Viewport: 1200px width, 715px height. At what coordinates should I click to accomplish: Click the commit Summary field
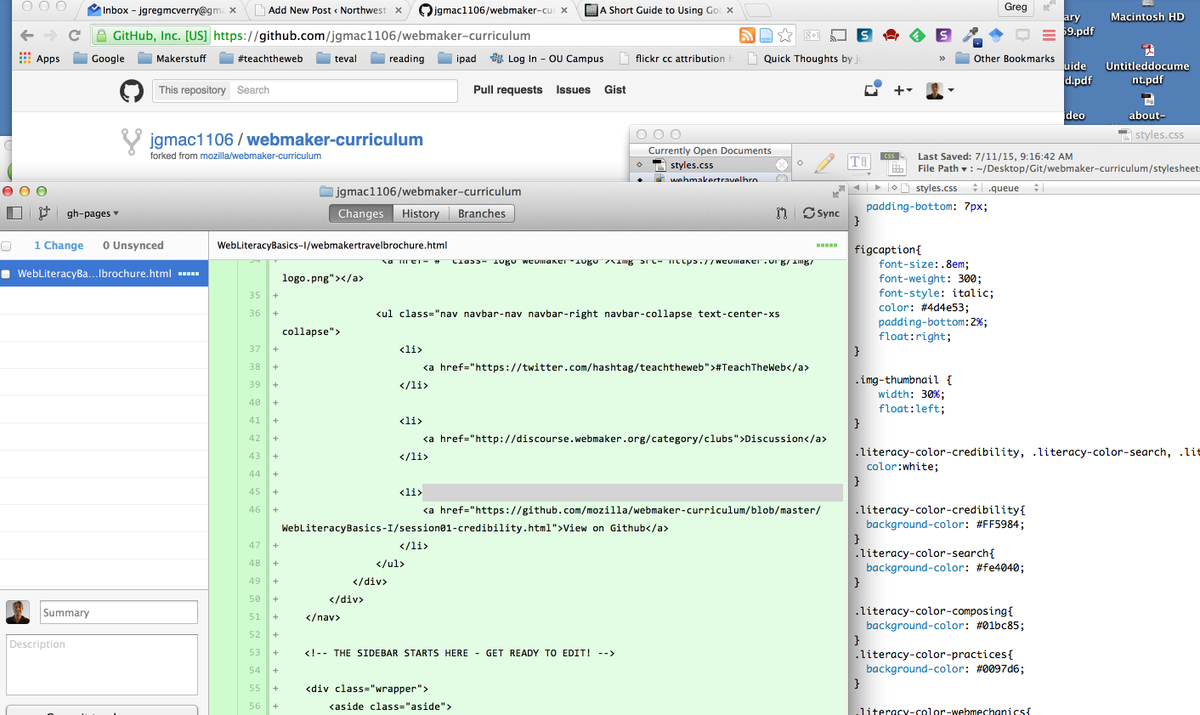pos(119,612)
